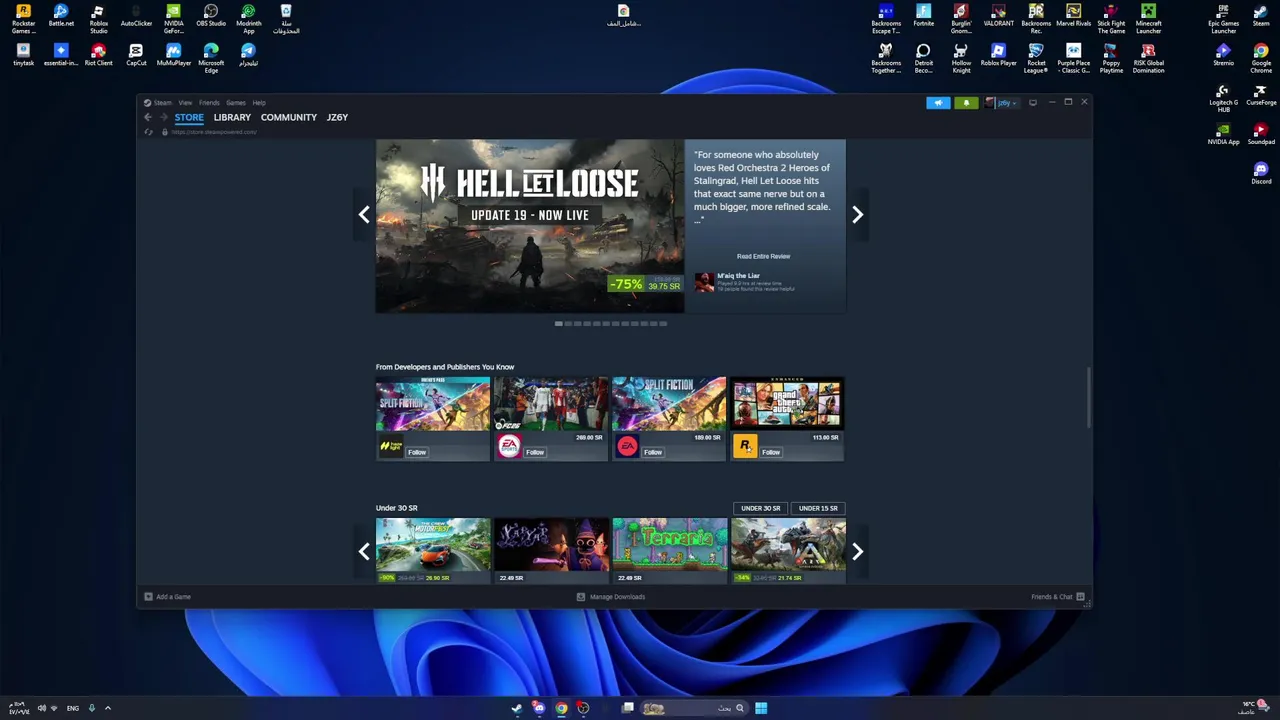Select last carousel pagination dot
Screen dimensions: 1280x720
(x=662, y=323)
